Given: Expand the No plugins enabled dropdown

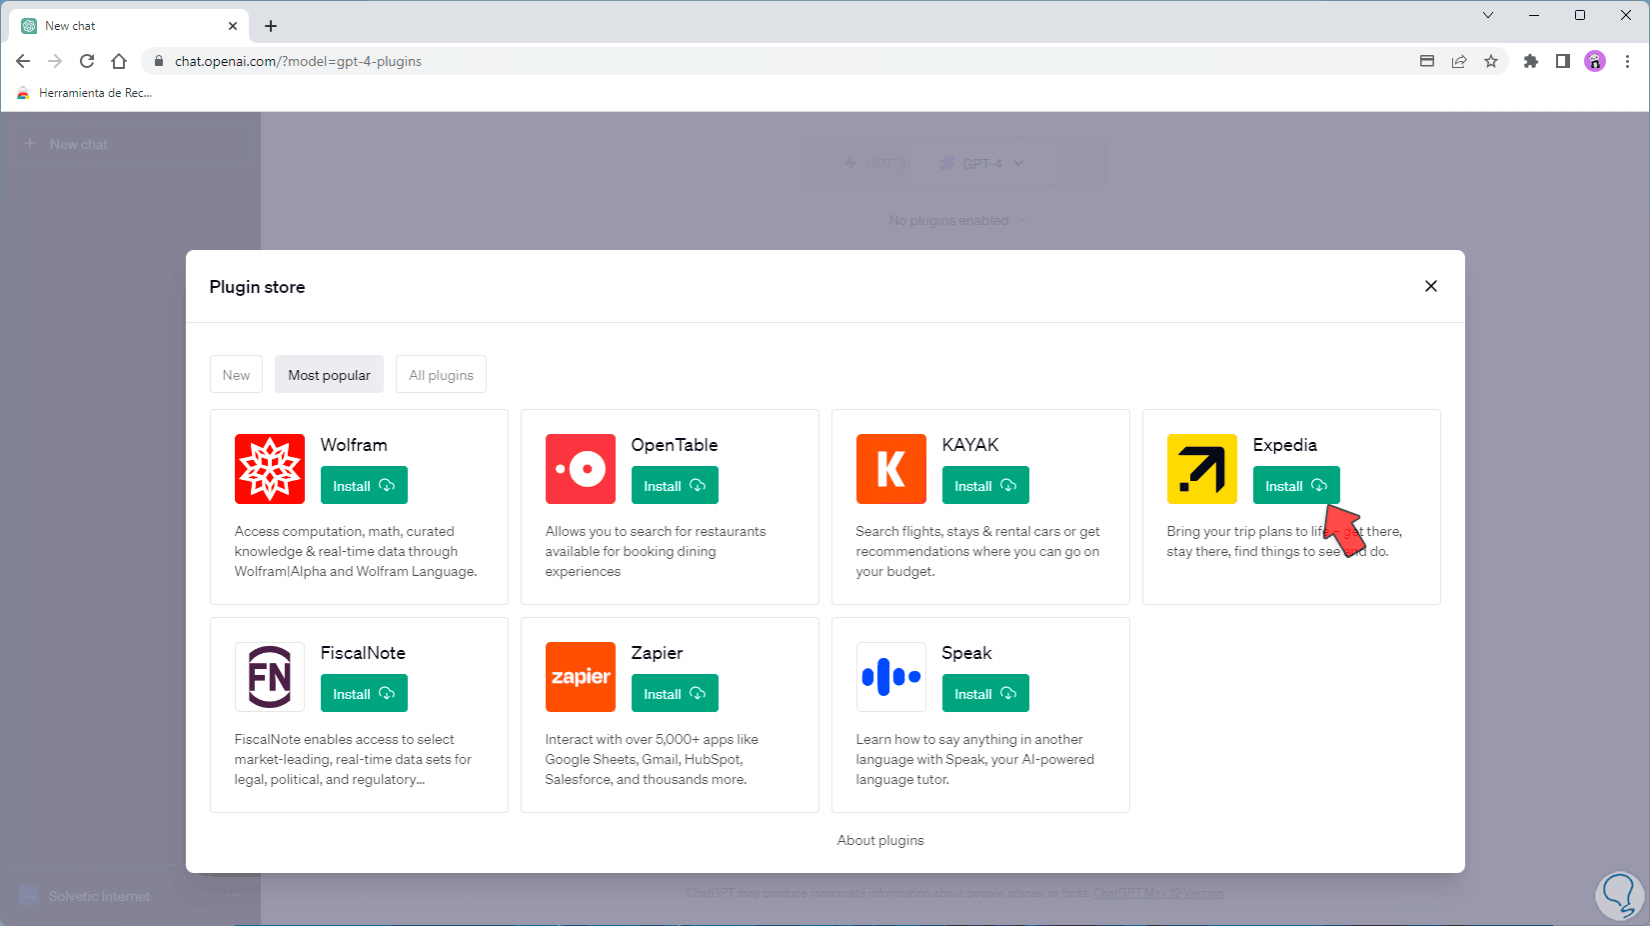Looking at the screenshot, I should click(957, 220).
